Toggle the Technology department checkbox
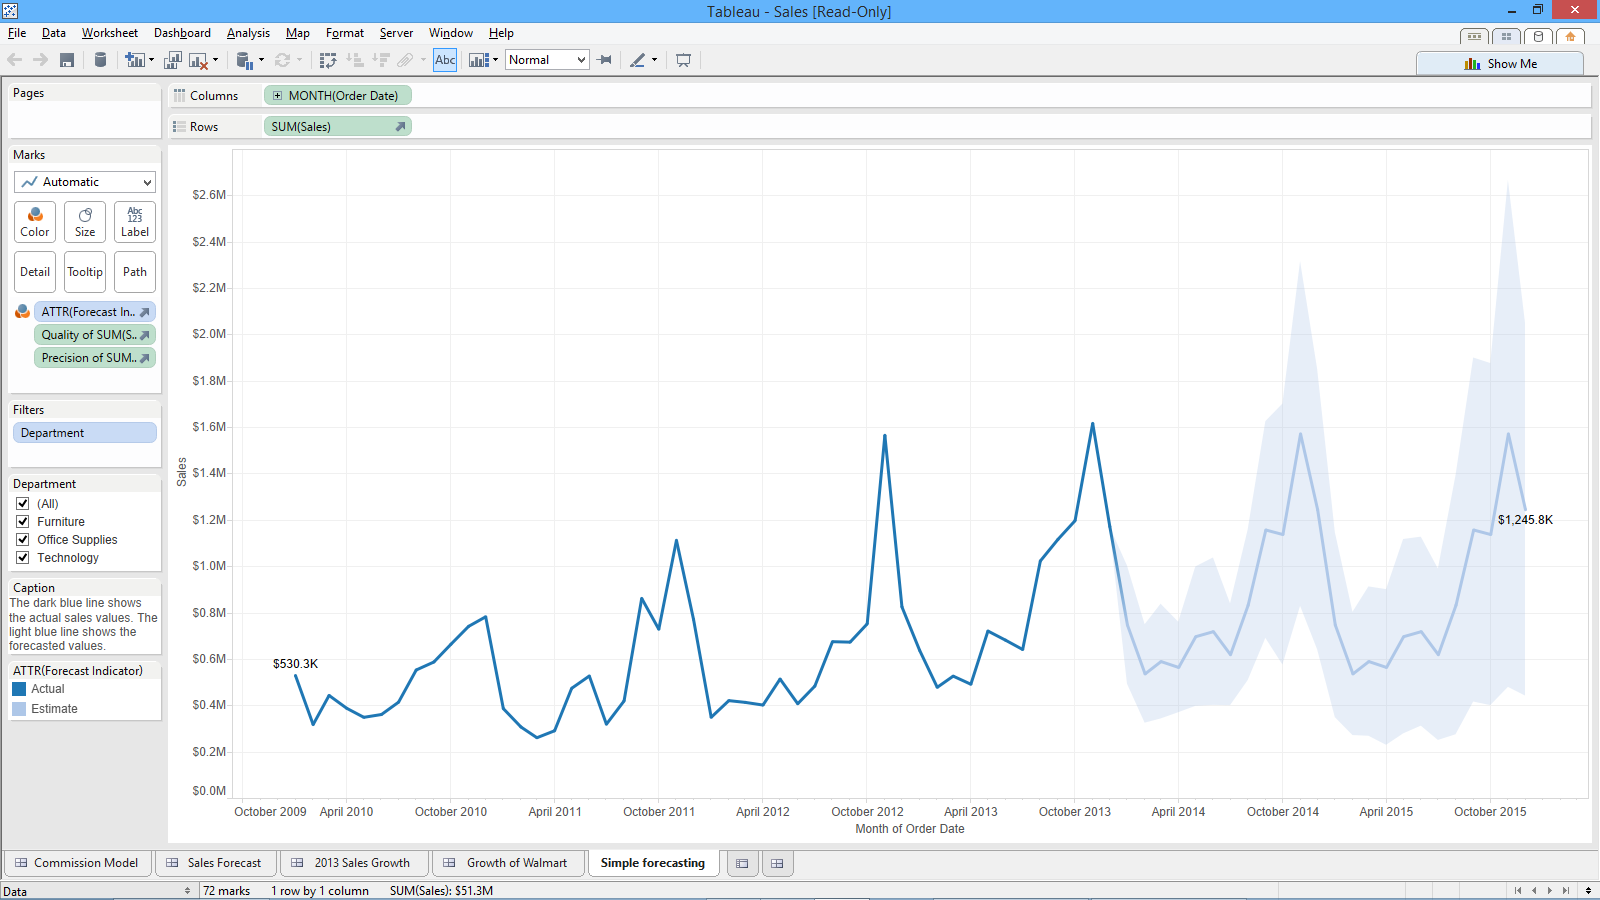Image resolution: width=1600 pixels, height=900 pixels. pyautogui.click(x=23, y=558)
